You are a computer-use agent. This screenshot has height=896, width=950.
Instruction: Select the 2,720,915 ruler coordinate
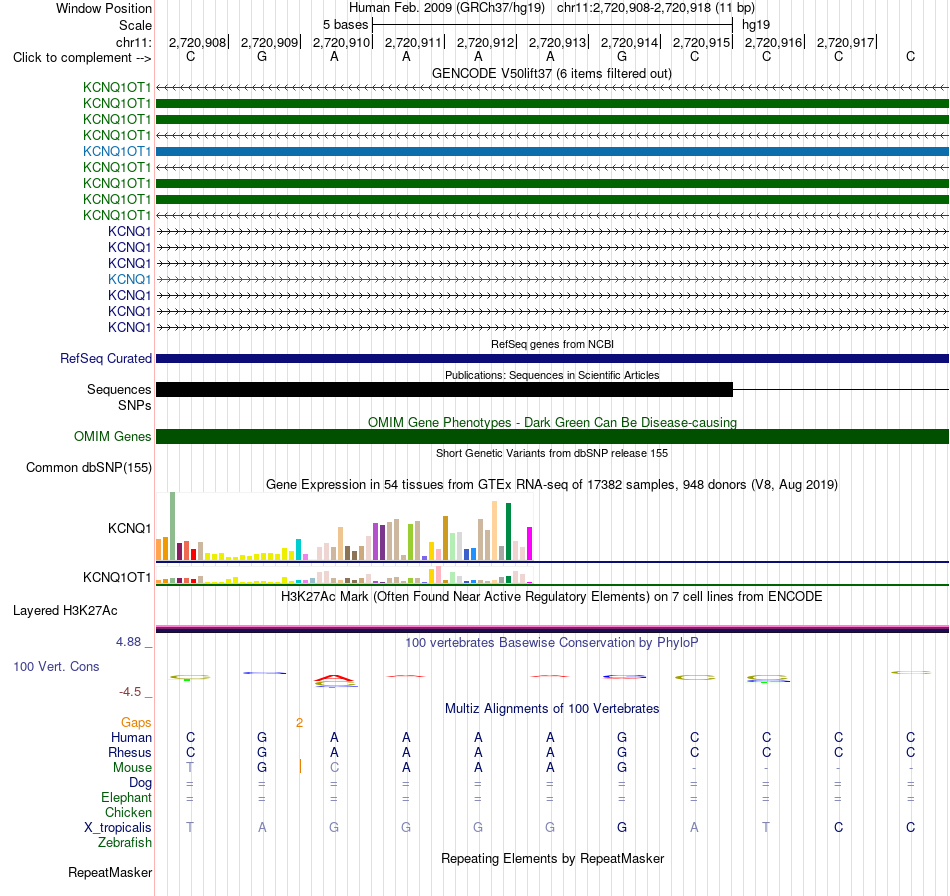pos(701,42)
